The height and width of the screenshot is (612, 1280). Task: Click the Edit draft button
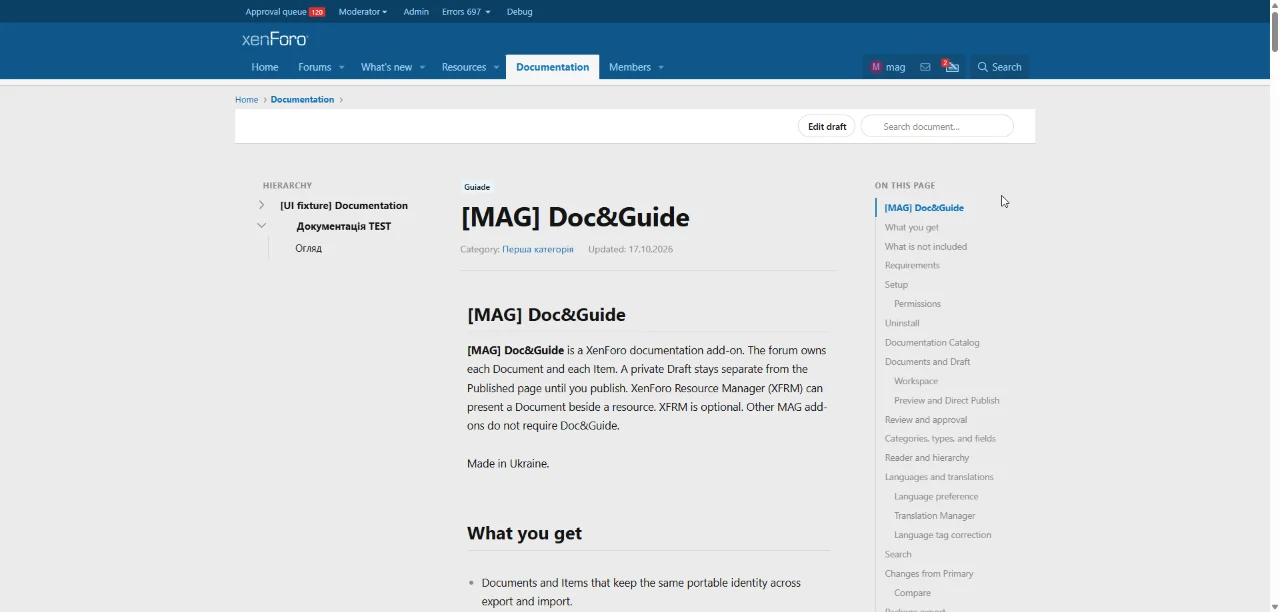[827, 127]
